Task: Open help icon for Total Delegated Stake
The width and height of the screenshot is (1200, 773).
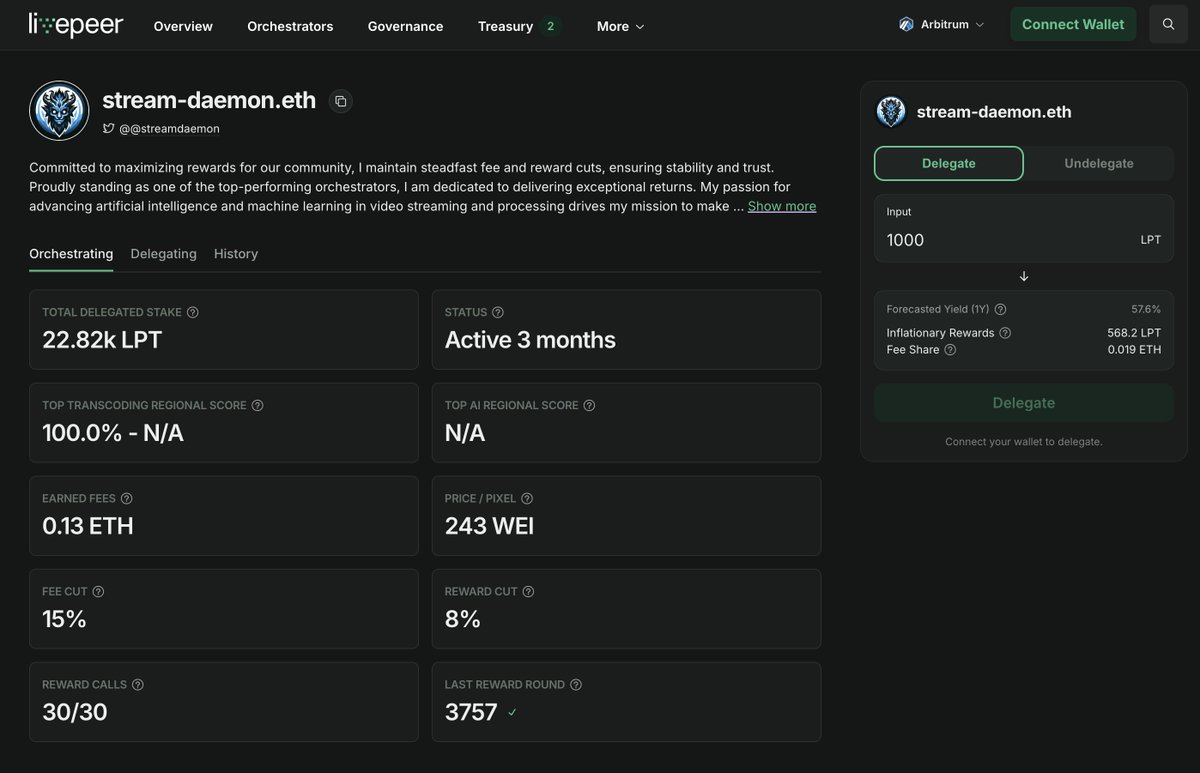Action: 193,312
